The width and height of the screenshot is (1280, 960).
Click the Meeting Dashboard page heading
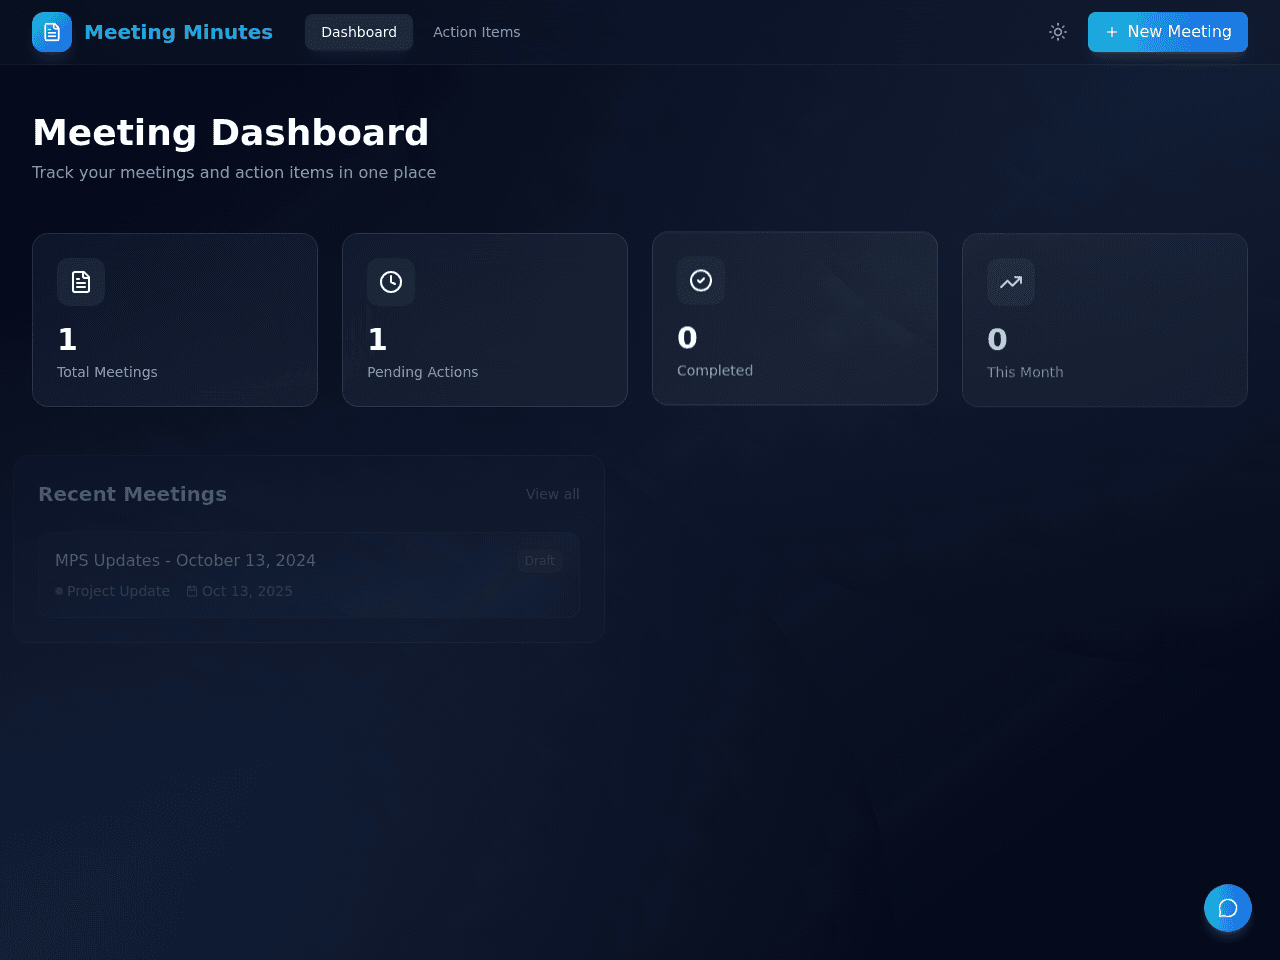(x=231, y=132)
